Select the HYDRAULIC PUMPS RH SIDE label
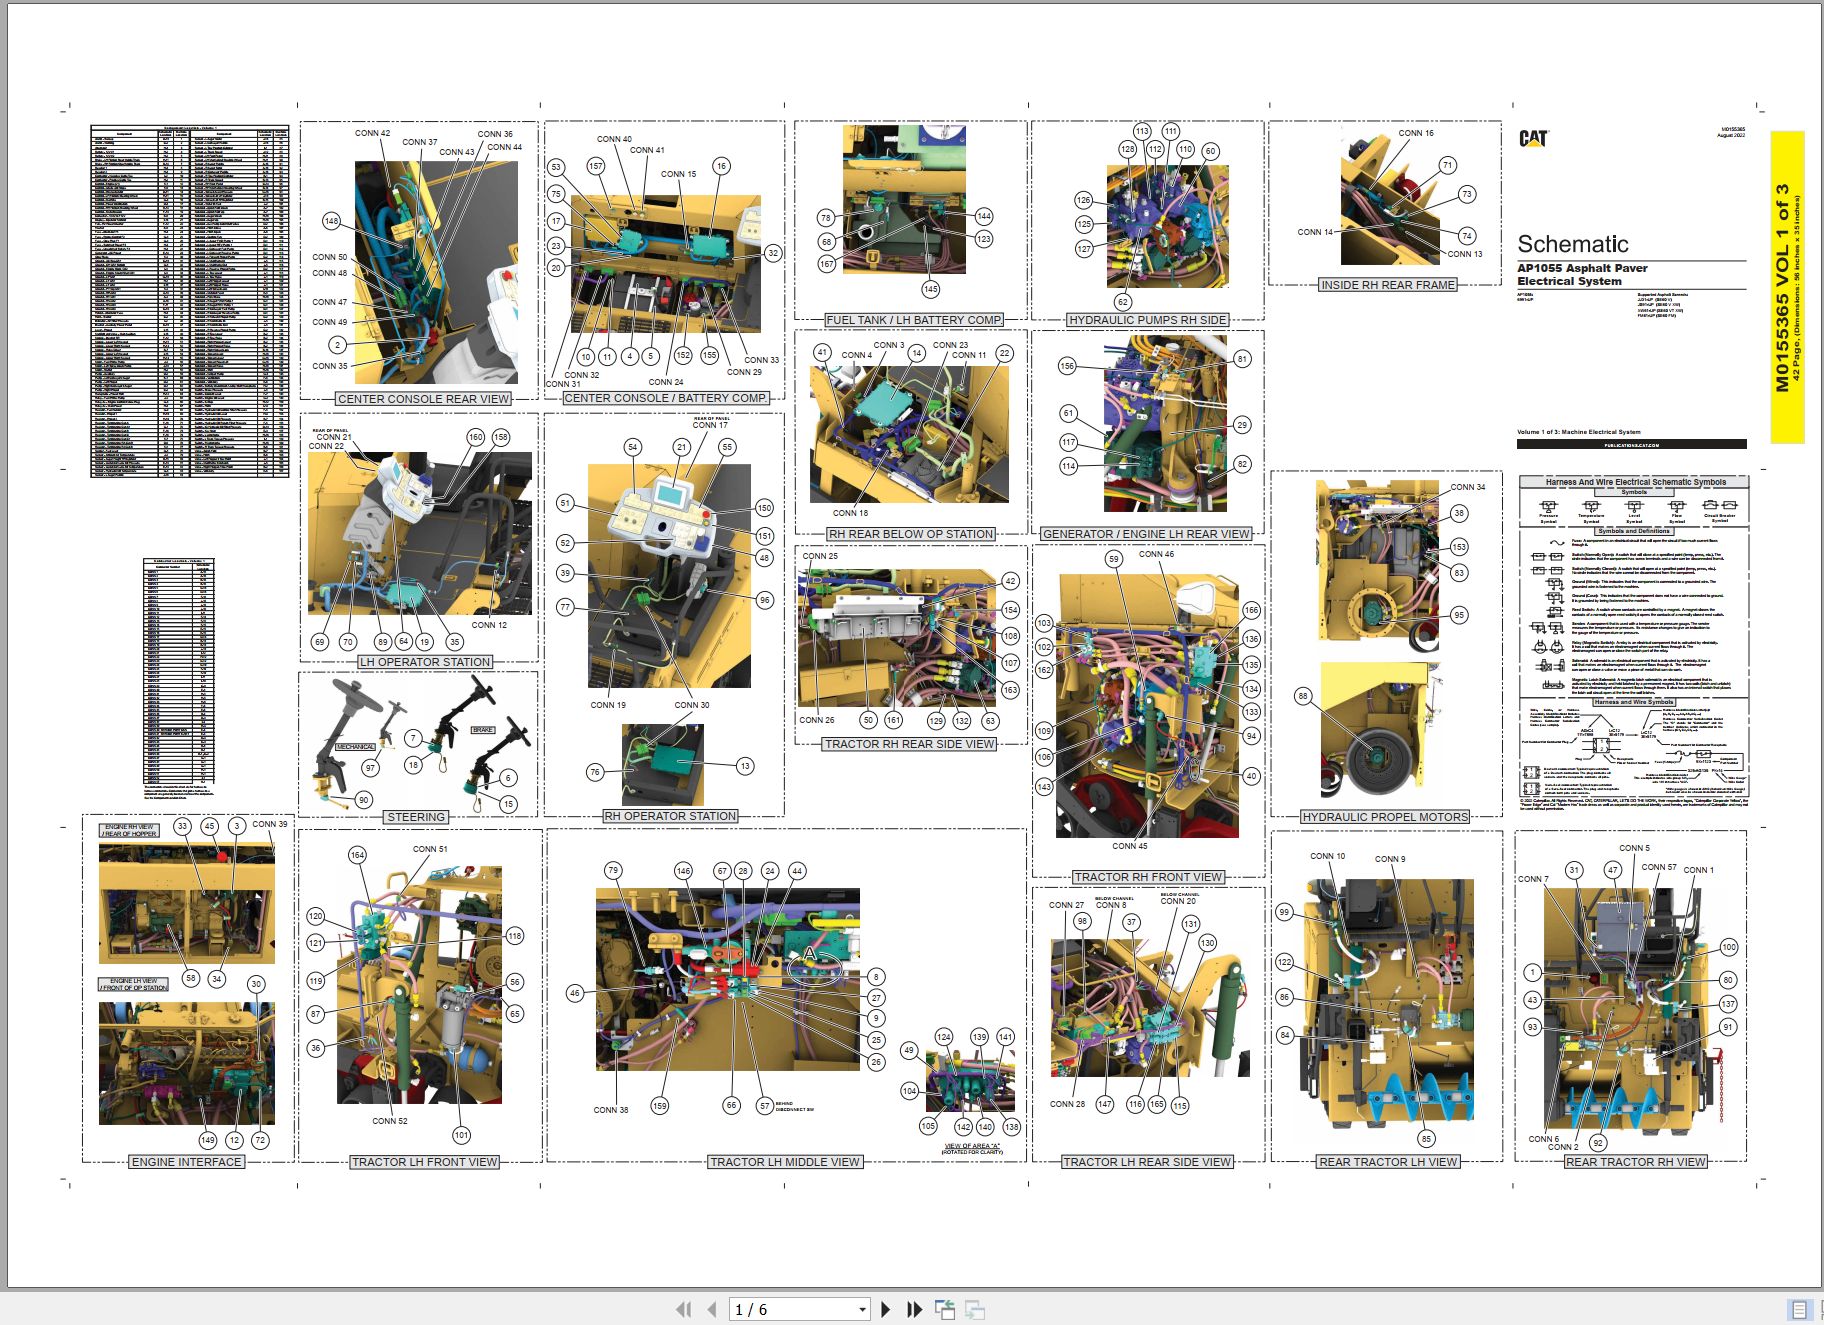Screen dimensions: 1824x1325 point(1148,320)
